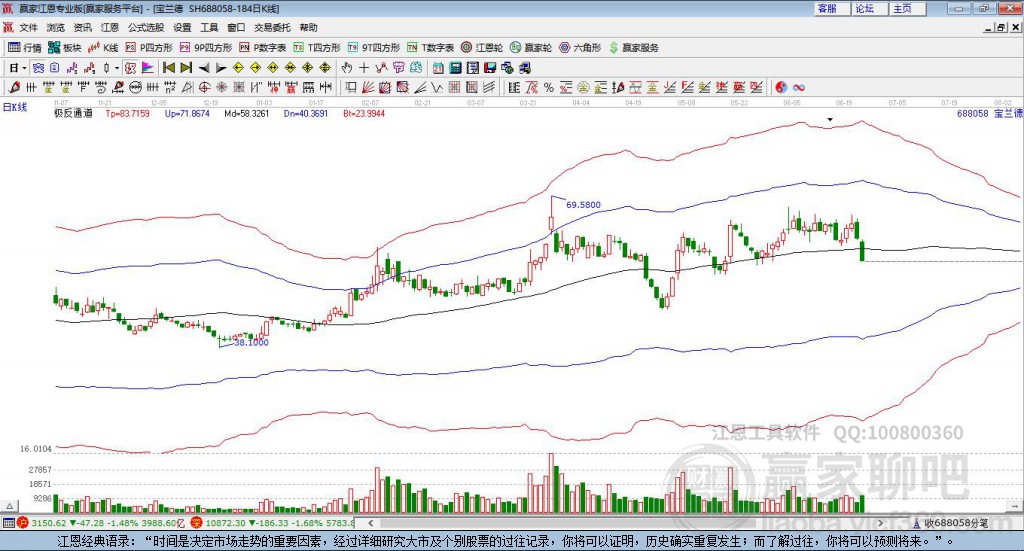
Task: Open the calendar icon tool
Action: [x=438, y=68]
